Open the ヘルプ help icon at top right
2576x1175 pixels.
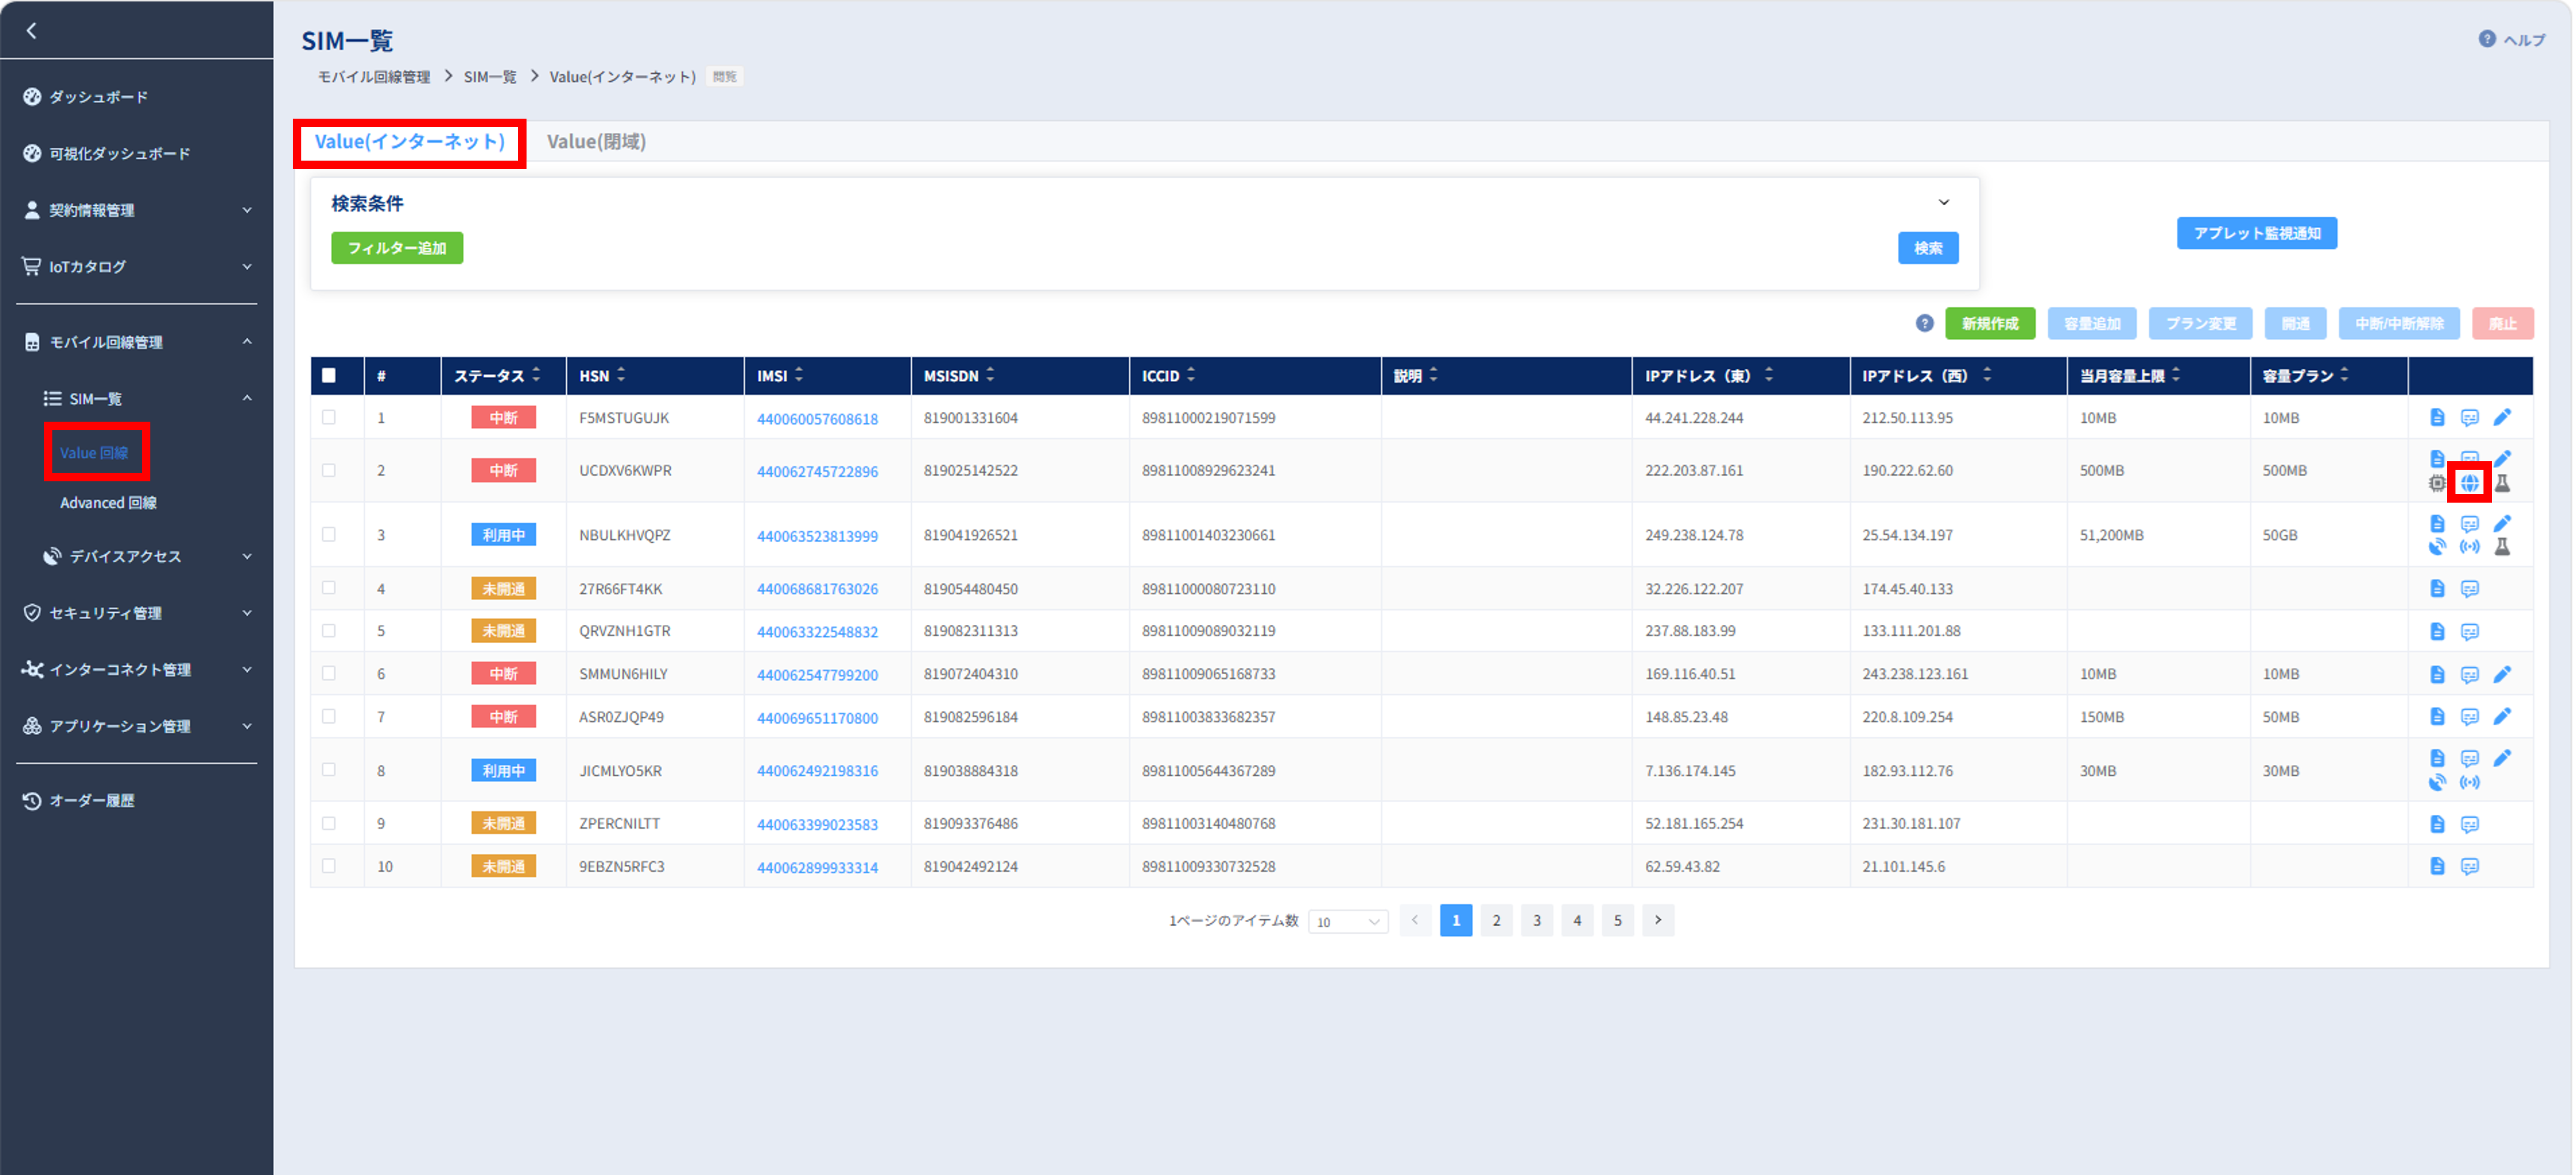coord(2486,39)
